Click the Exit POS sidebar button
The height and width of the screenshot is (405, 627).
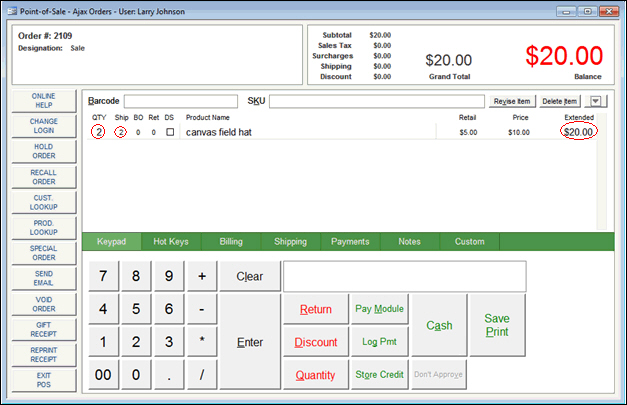[43, 380]
